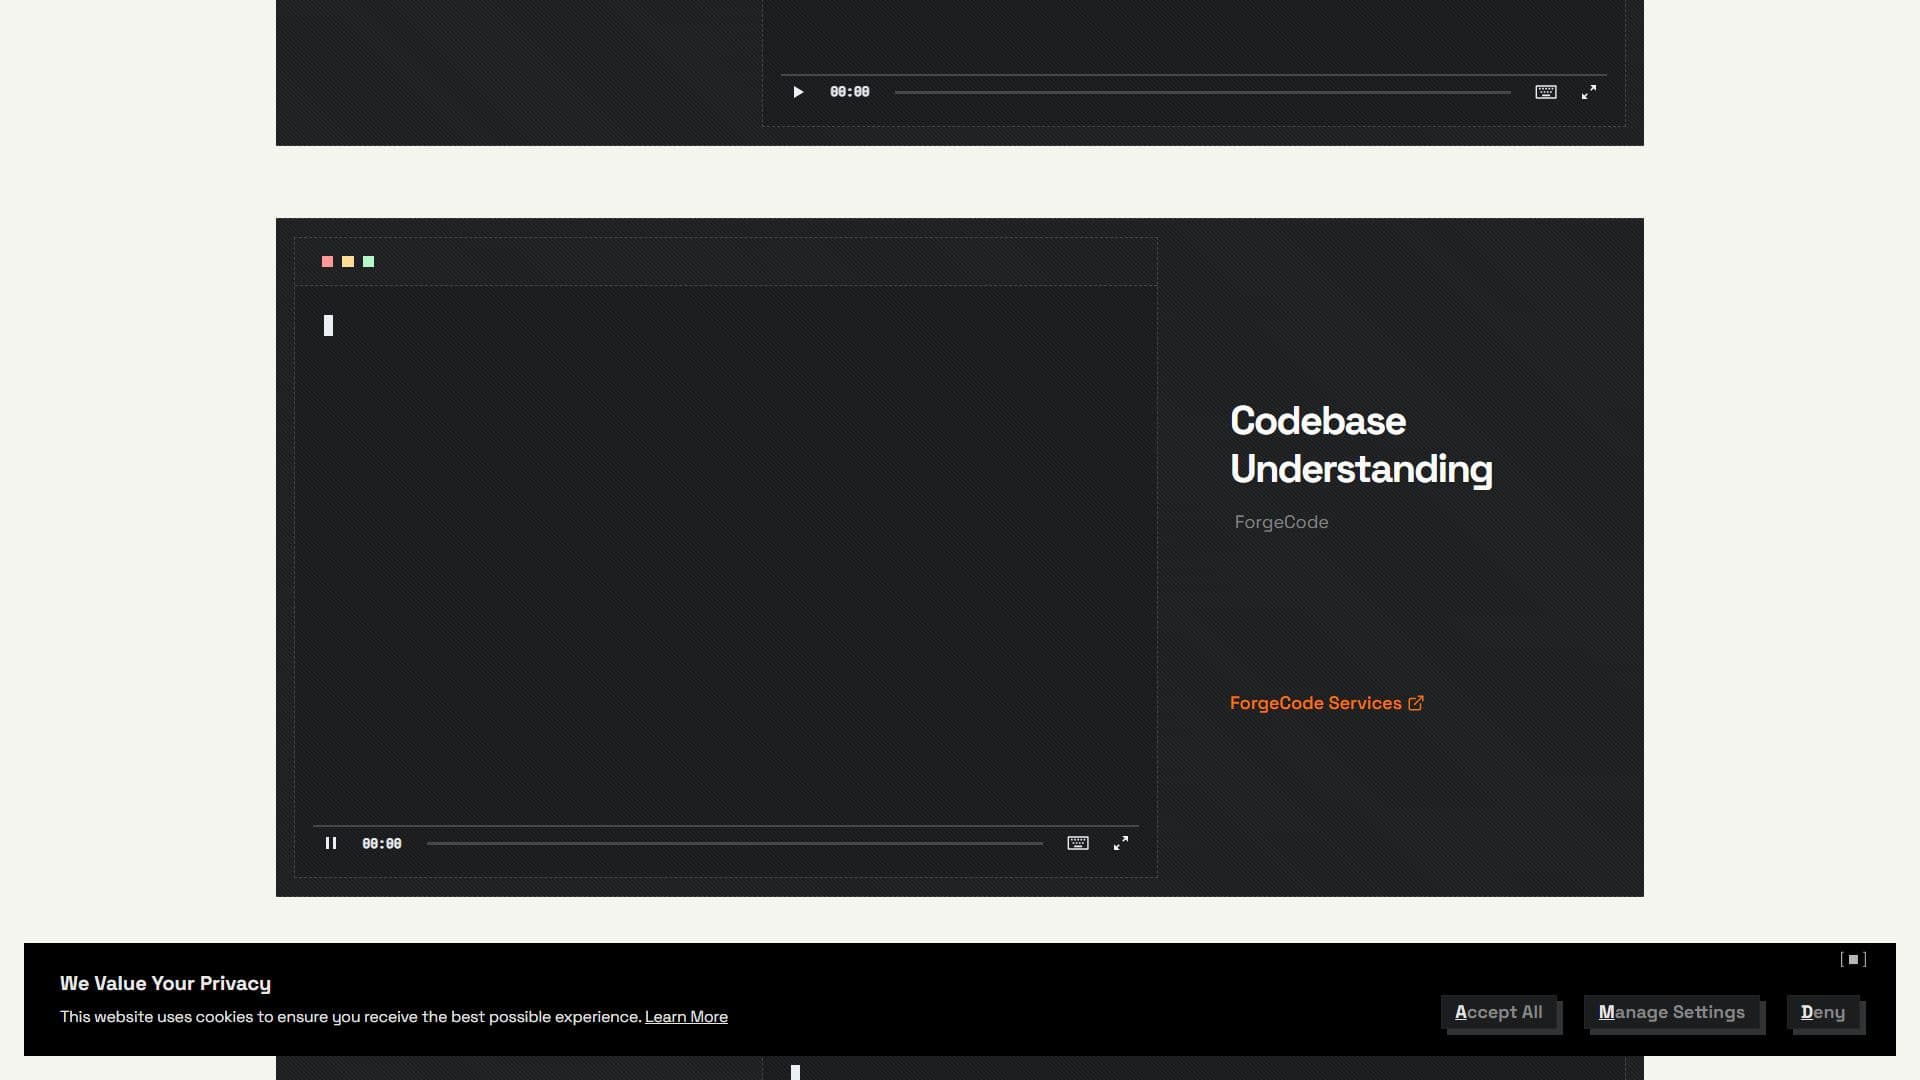
Task: Seek on the upper player's progress bar
Action: tap(1203, 92)
